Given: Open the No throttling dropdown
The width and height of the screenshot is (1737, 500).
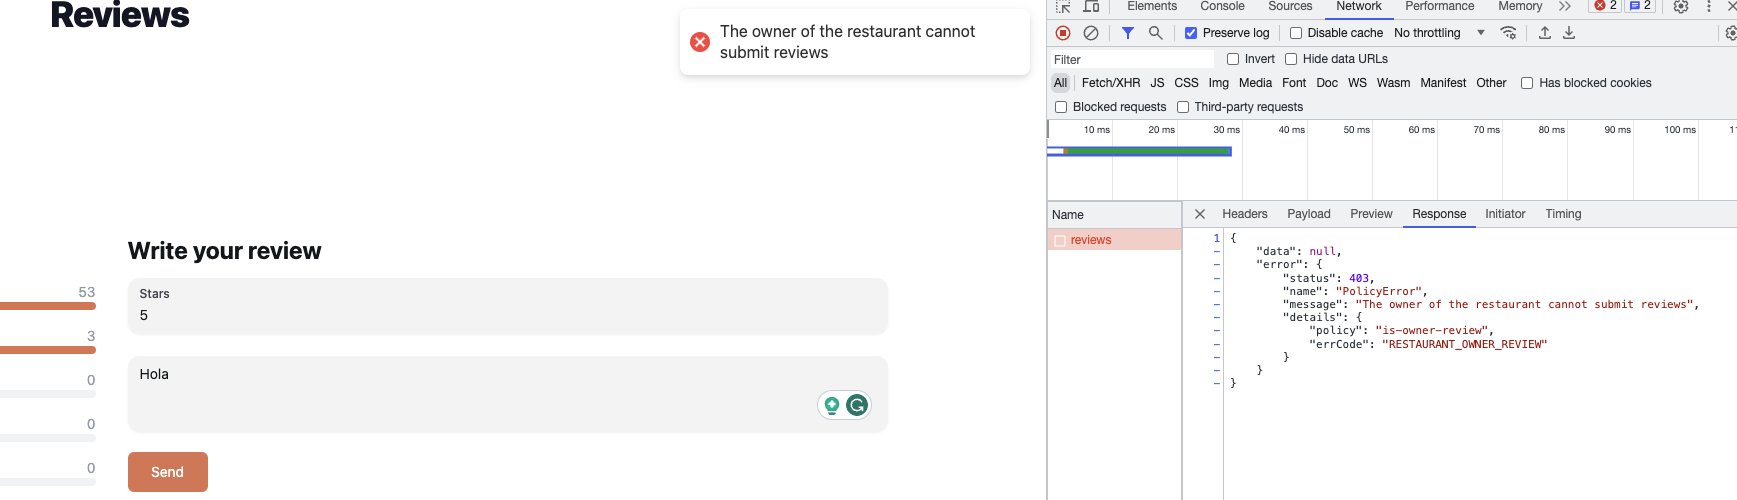Looking at the screenshot, I should [1439, 33].
